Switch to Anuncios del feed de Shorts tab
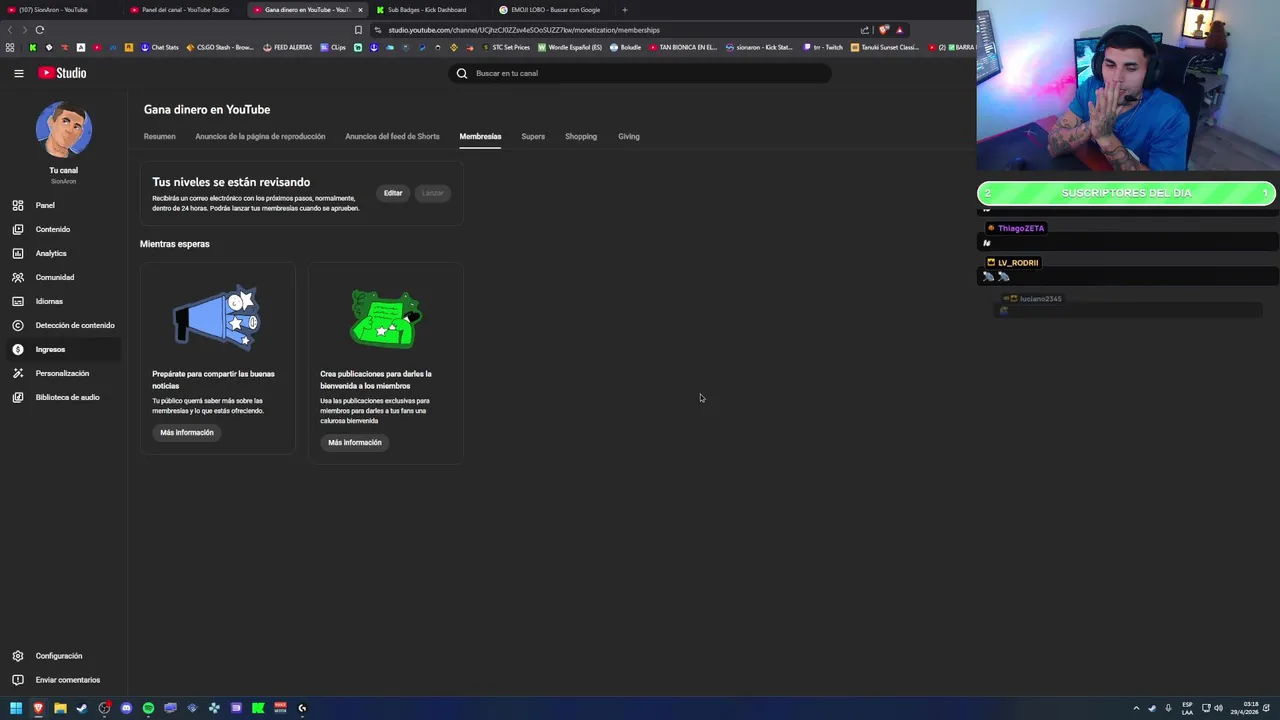This screenshot has width=1280, height=720. coord(392,136)
